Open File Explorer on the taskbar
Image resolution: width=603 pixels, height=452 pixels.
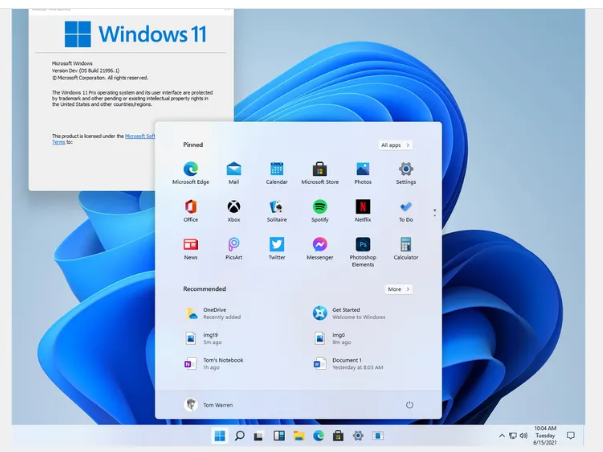tap(299, 436)
